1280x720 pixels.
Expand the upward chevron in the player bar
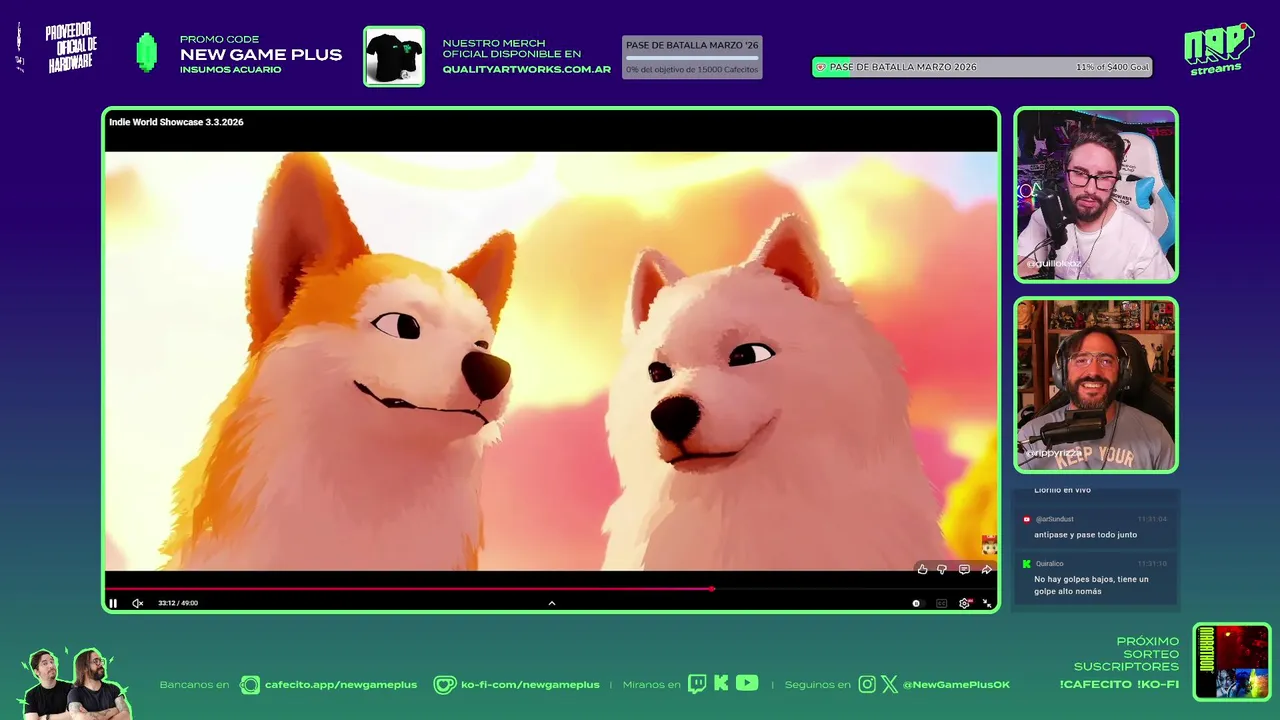pyautogui.click(x=552, y=603)
